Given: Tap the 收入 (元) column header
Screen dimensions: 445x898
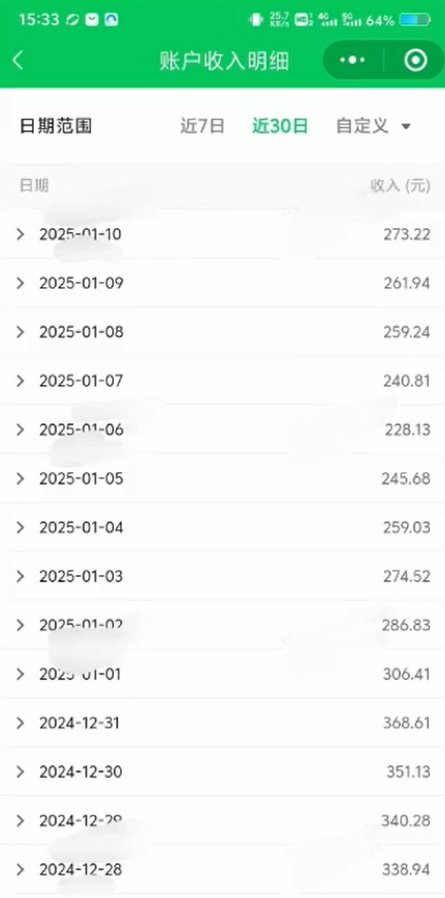Looking at the screenshot, I should [400, 186].
